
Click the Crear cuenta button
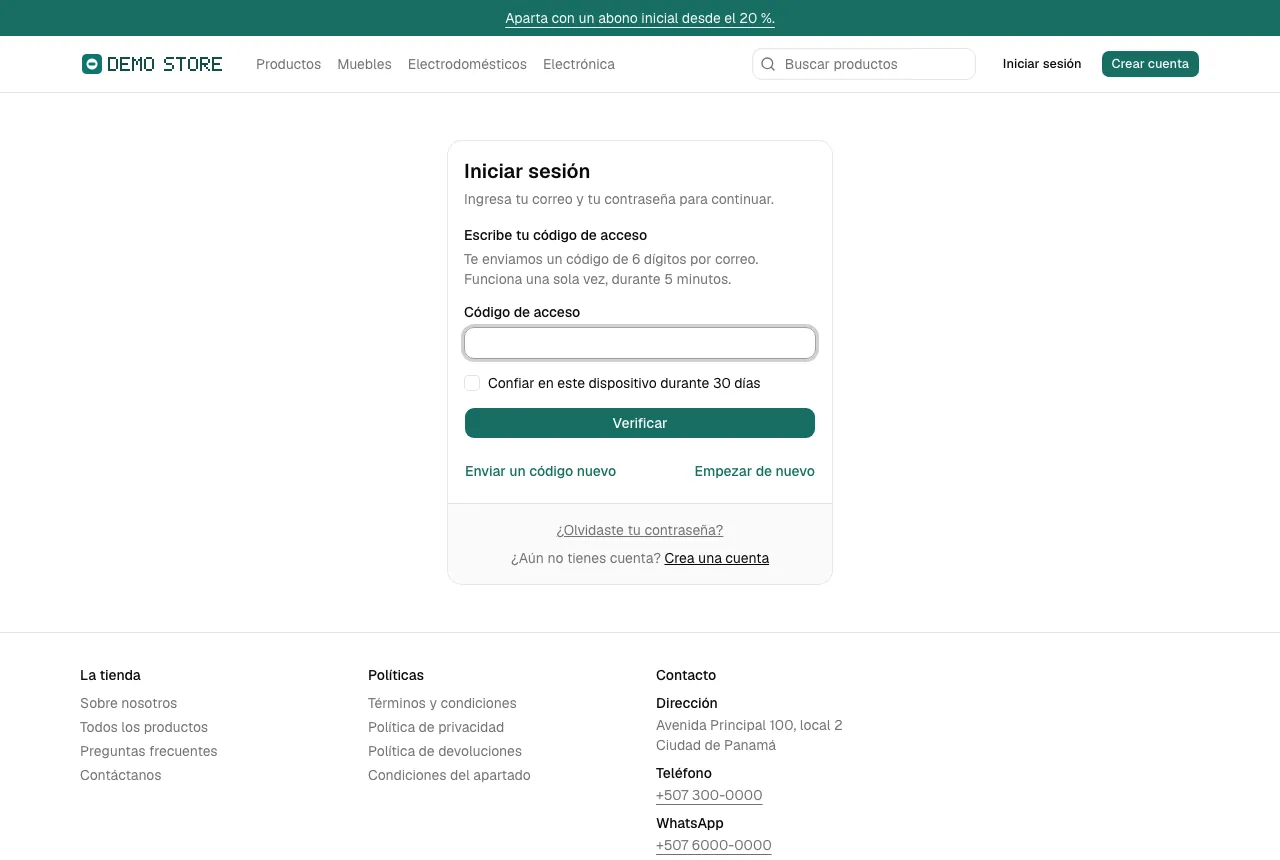[x=1150, y=64]
